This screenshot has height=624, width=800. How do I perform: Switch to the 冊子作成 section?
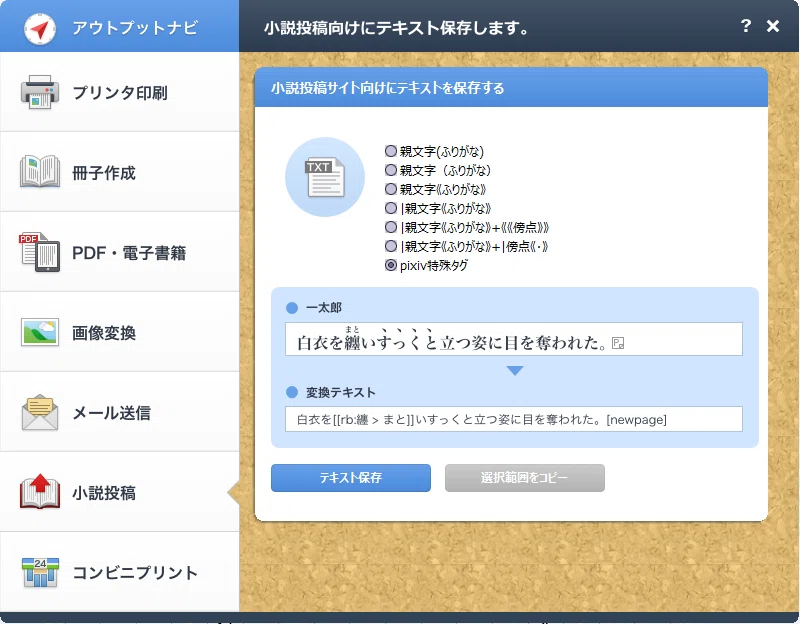coord(119,172)
